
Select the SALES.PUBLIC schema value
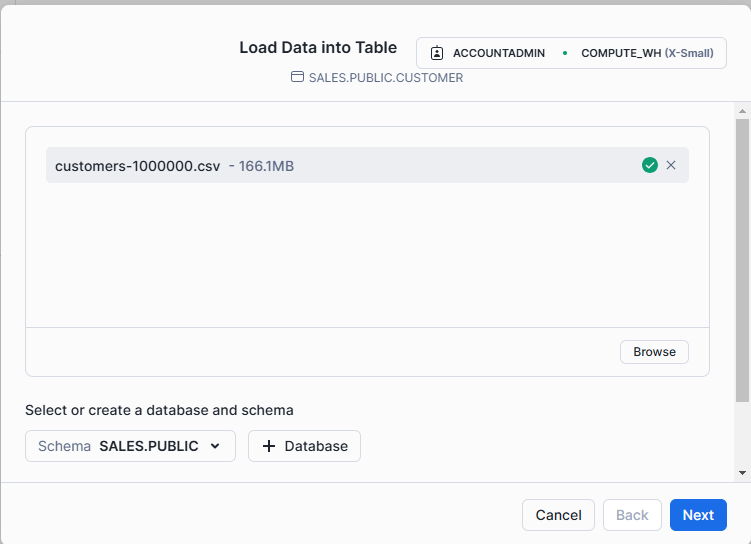149,446
